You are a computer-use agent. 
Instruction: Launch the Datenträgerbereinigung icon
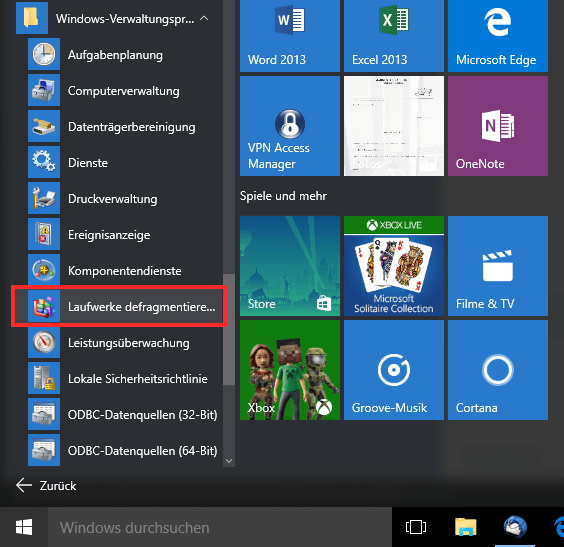click(x=44, y=126)
